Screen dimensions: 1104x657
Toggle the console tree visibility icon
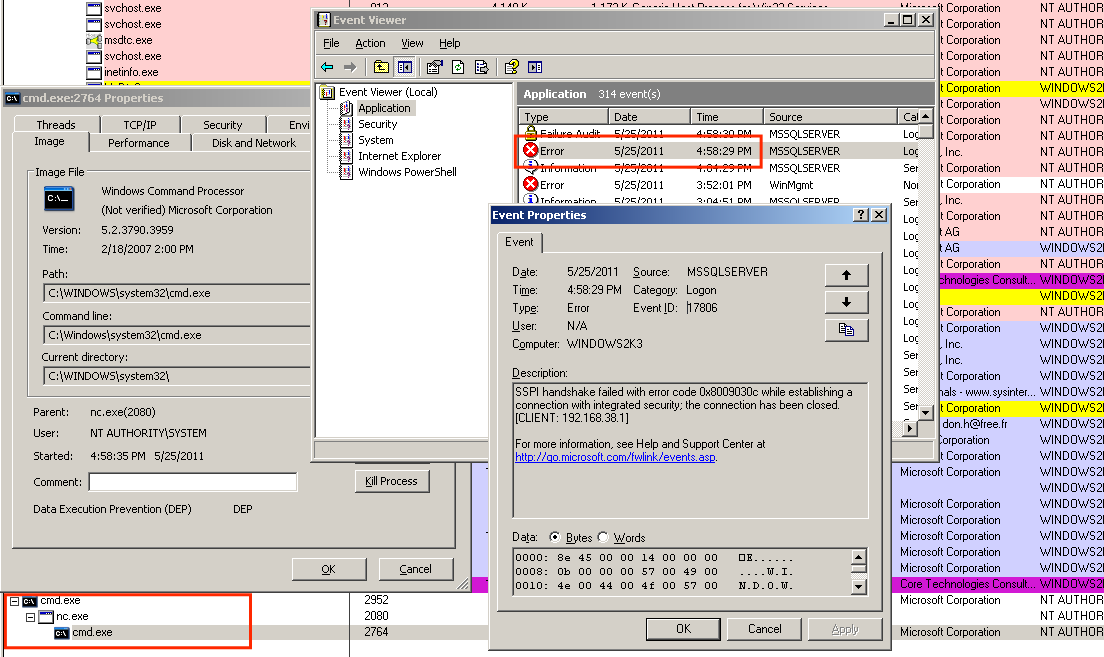click(x=405, y=66)
